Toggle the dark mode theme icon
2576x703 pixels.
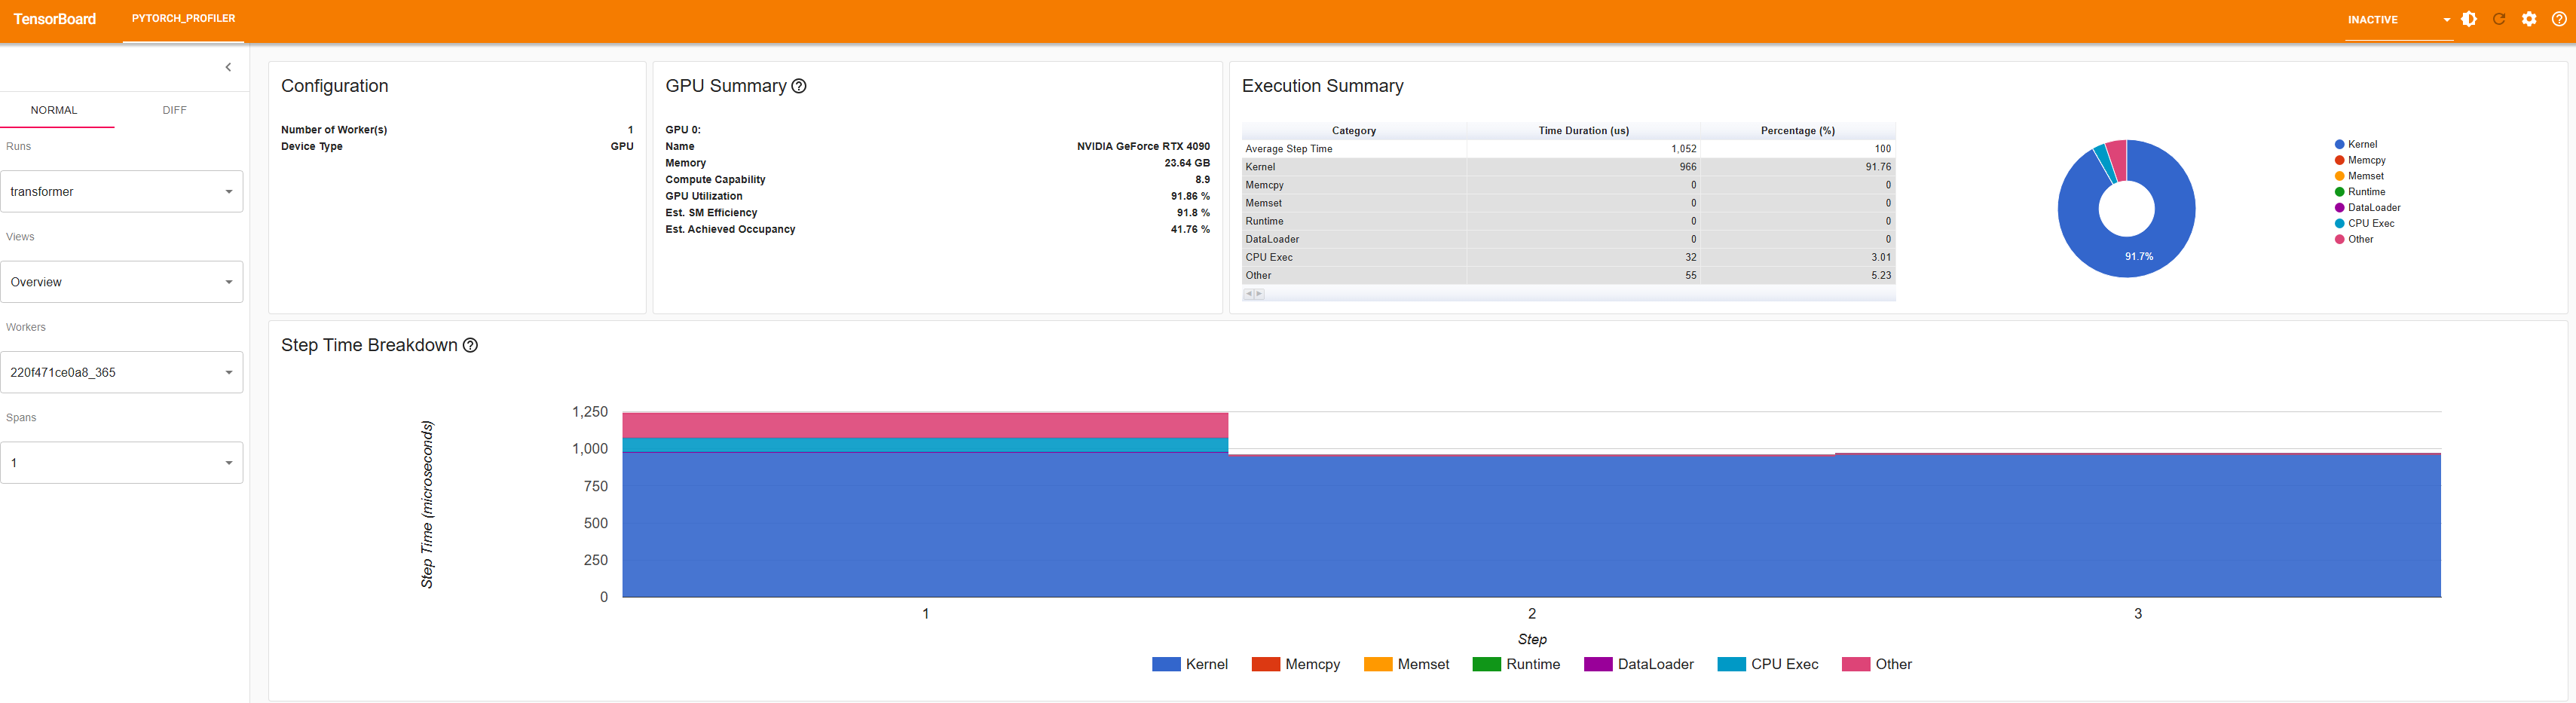(x=2469, y=19)
